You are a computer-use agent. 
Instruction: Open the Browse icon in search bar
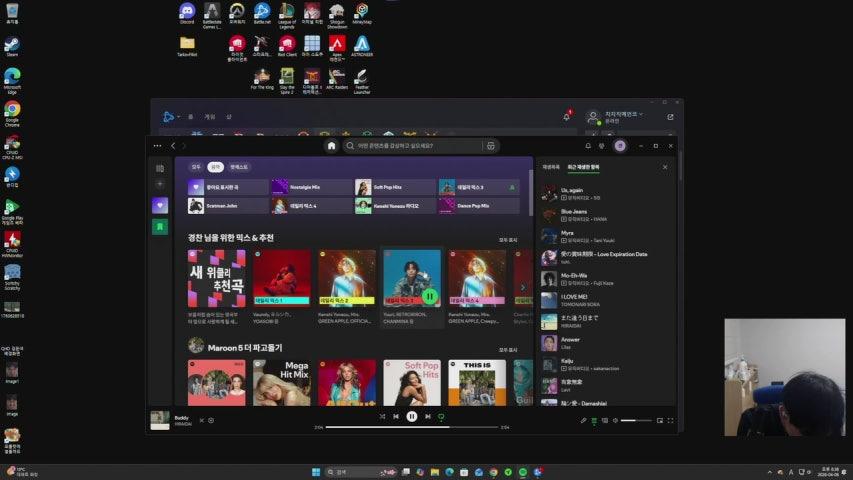click(491, 146)
